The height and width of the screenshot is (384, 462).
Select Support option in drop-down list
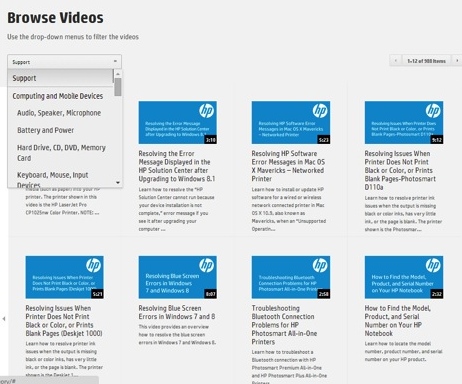pyautogui.click(x=60, y=78)
